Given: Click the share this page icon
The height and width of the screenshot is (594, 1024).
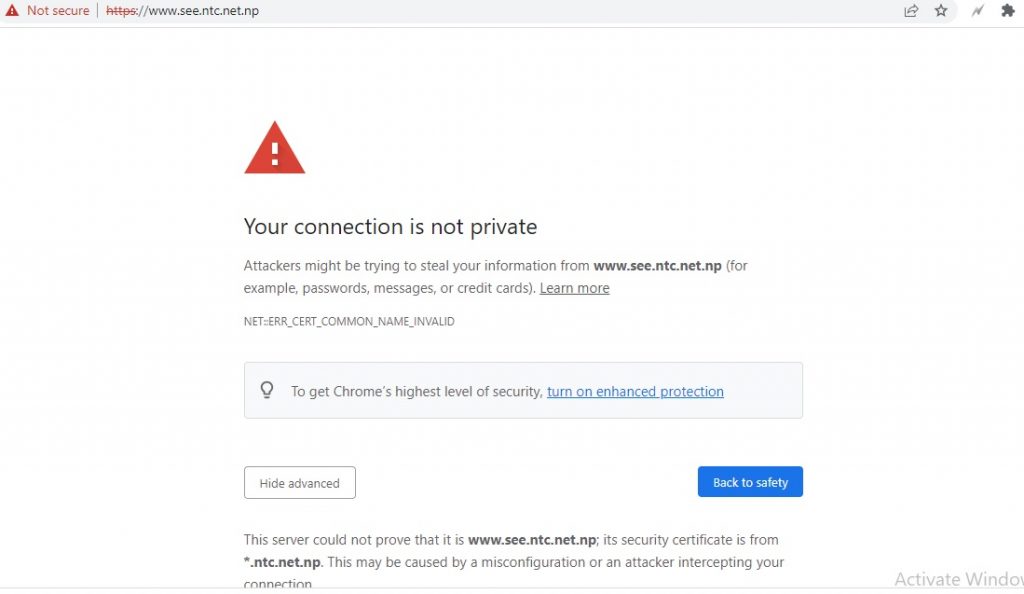Looking at the screenshot, I should point(911,10).
